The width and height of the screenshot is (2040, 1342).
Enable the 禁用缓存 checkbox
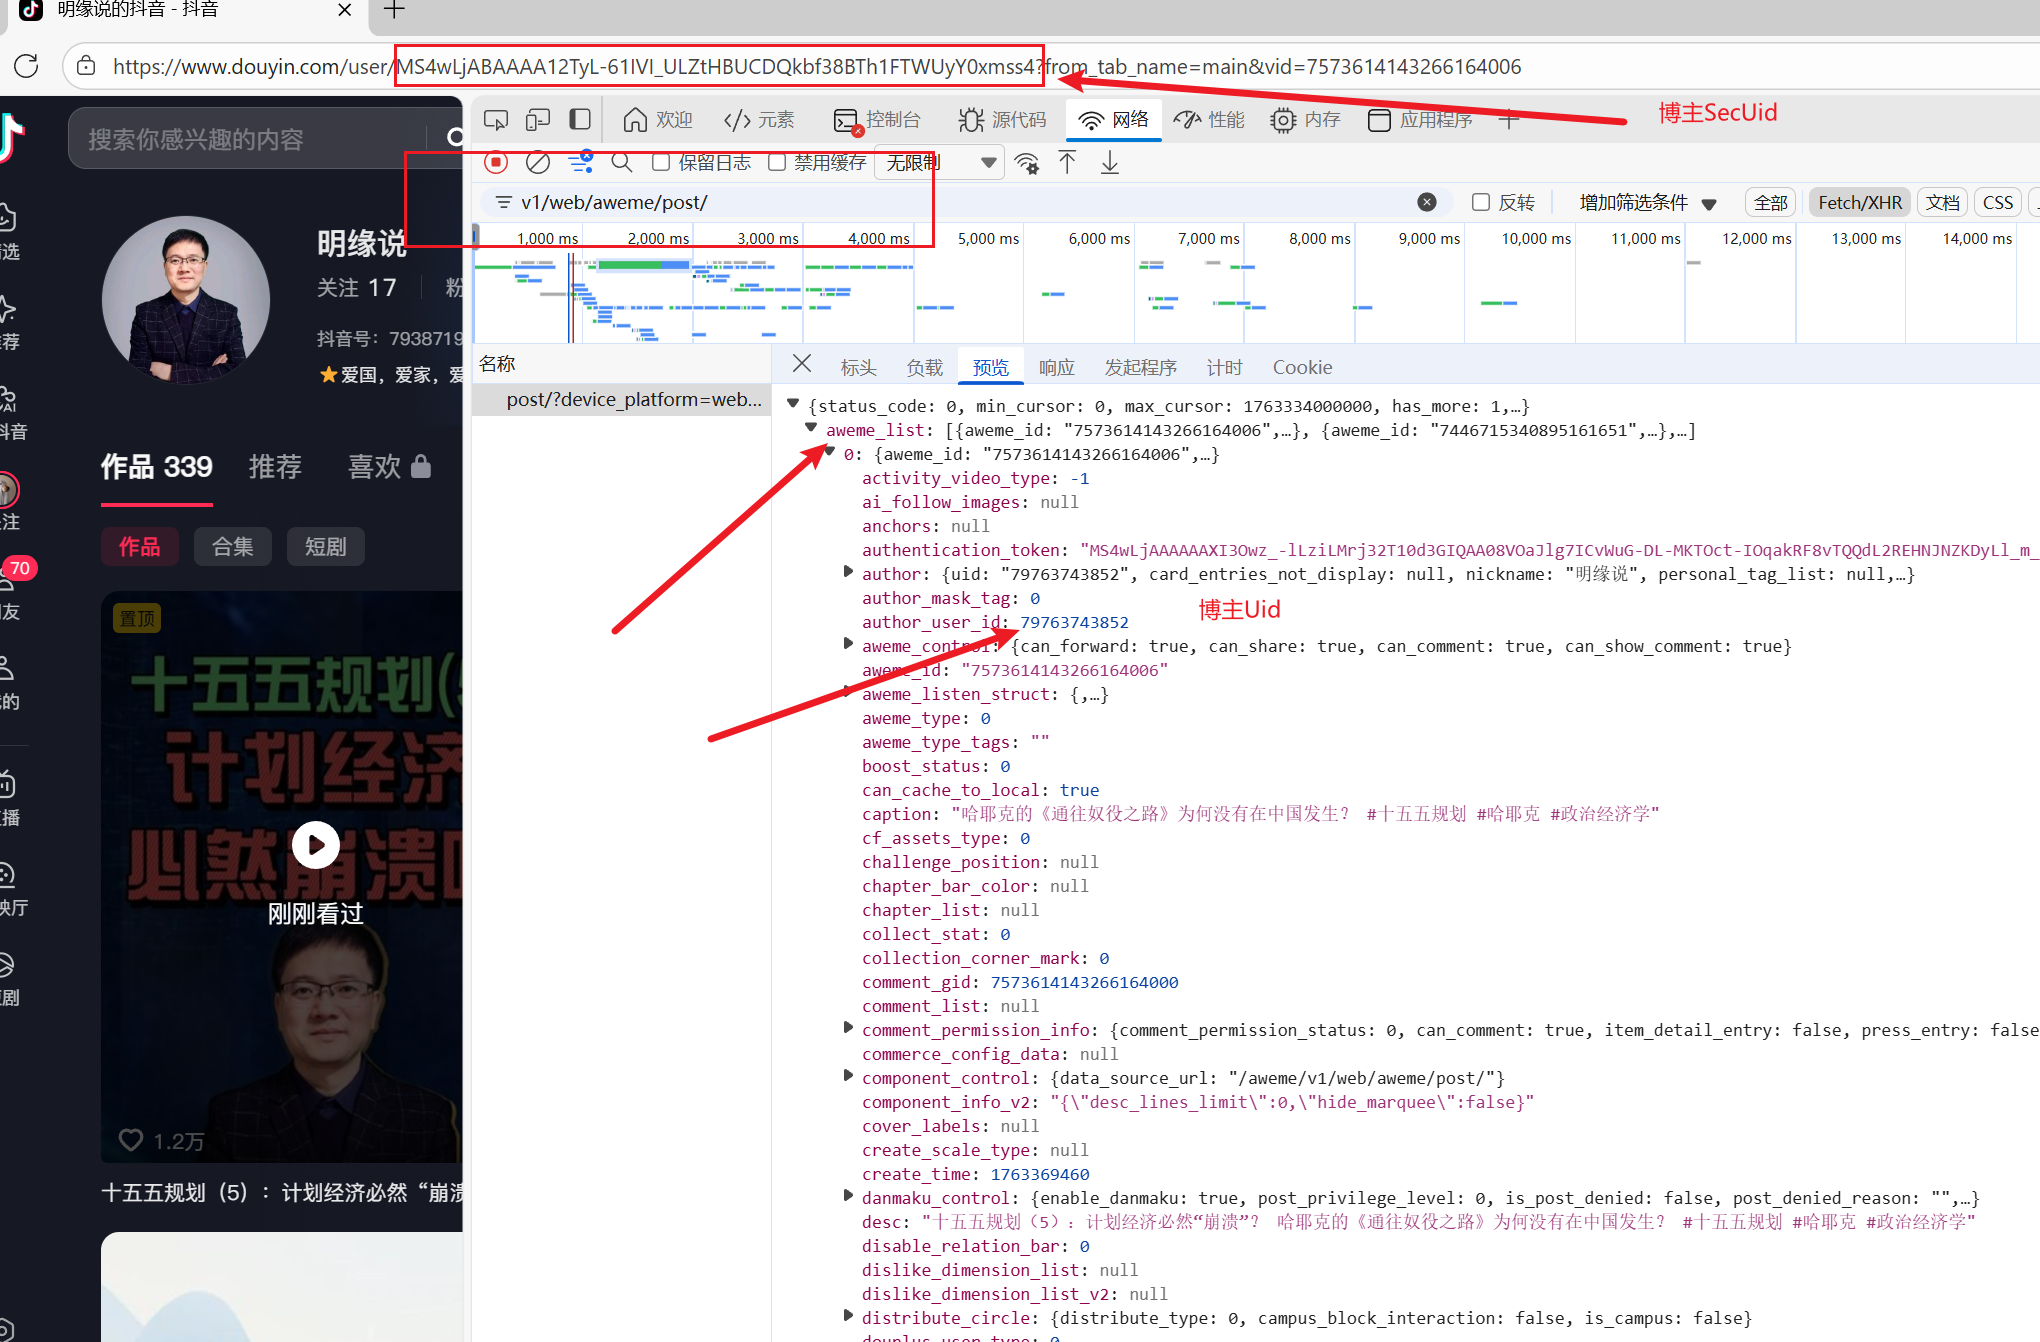777,162
